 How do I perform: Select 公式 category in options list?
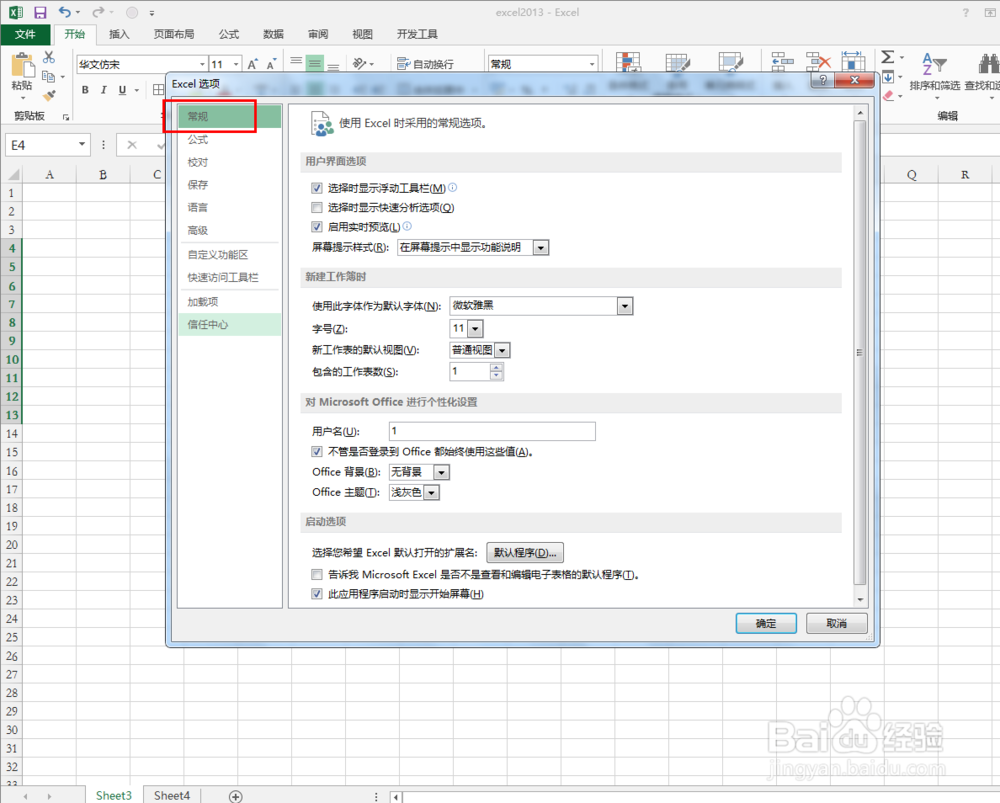point(229,140)
